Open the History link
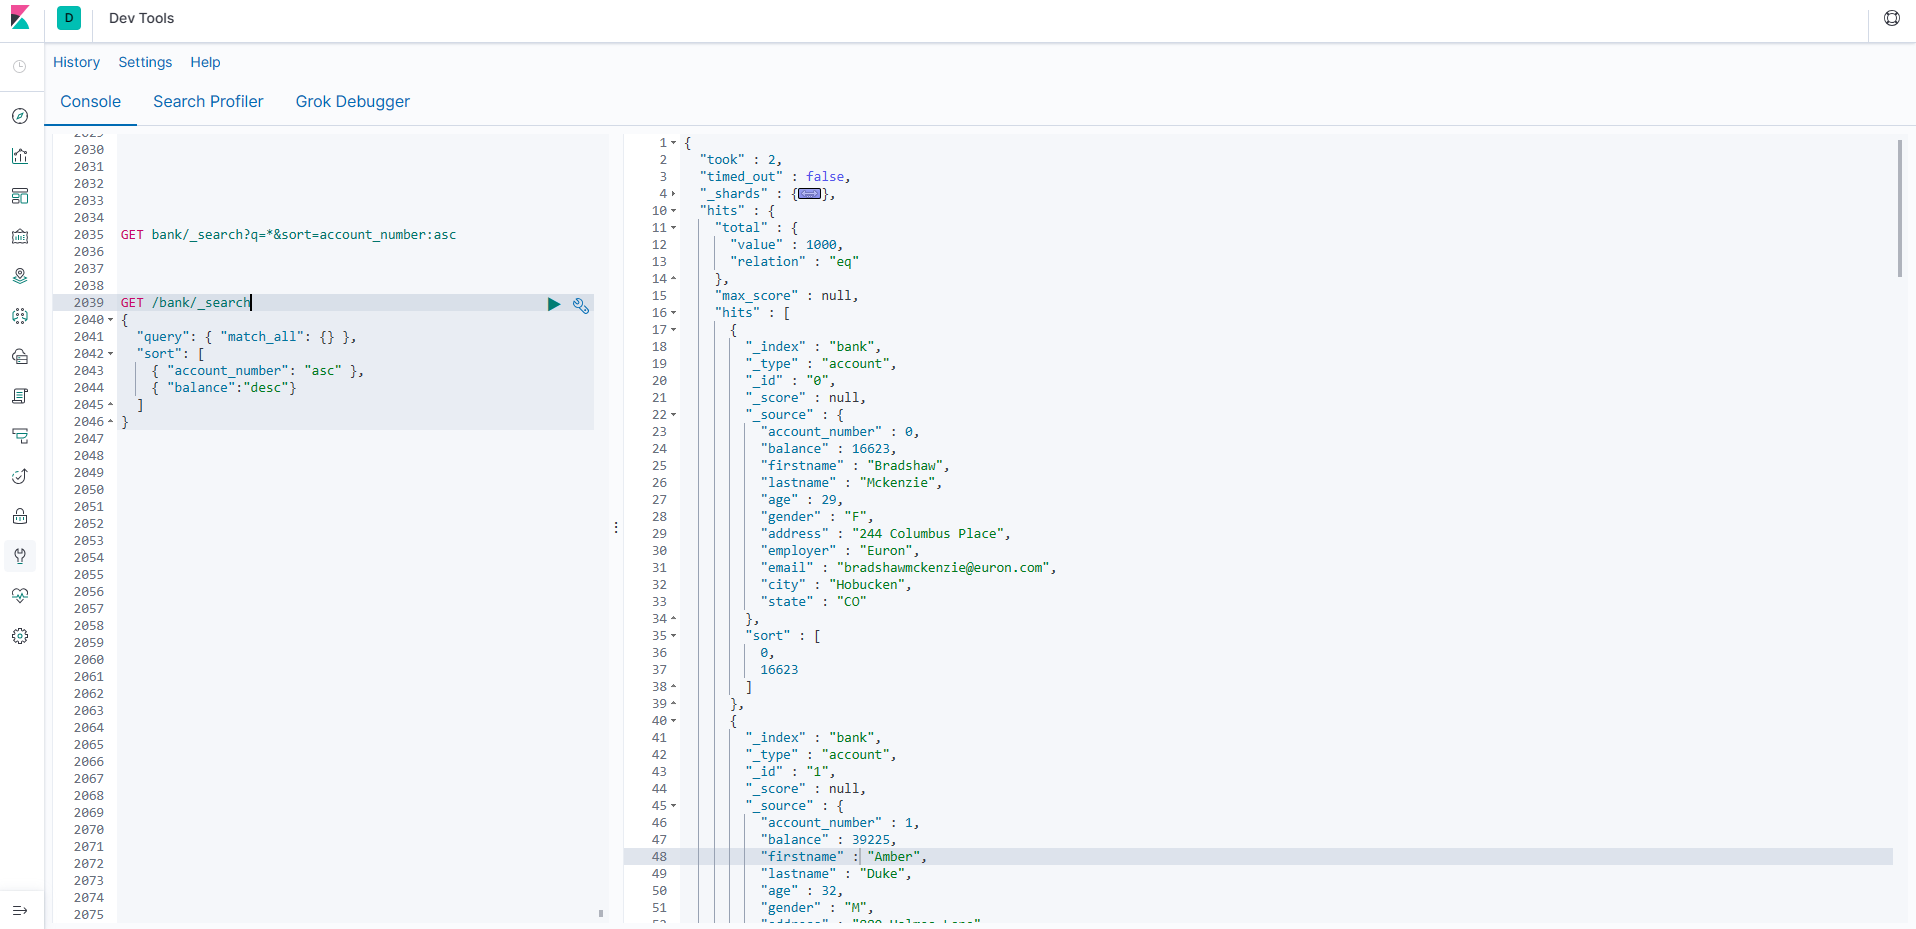 [x=76, y=62]
